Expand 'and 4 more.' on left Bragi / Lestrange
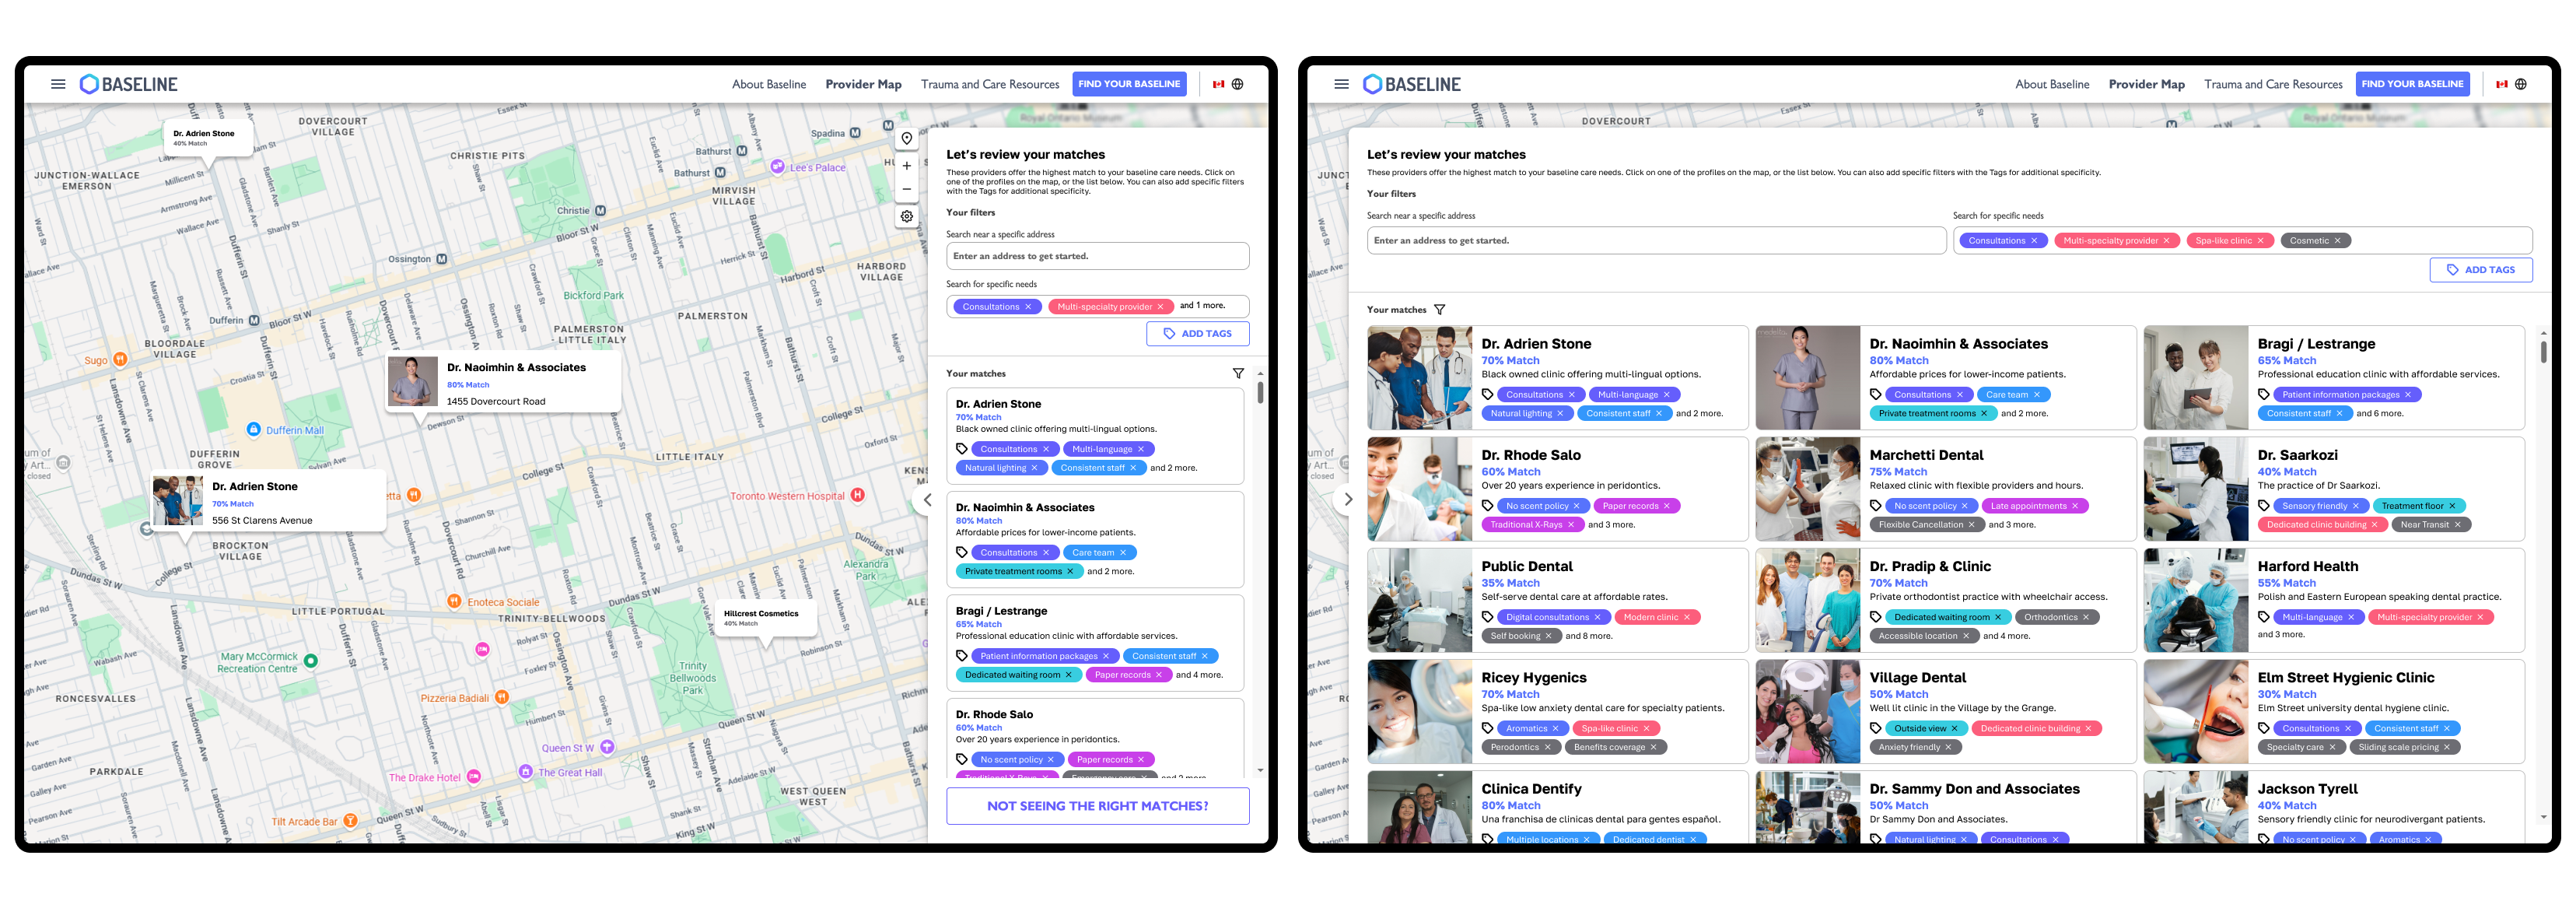 click(1199, 675)
